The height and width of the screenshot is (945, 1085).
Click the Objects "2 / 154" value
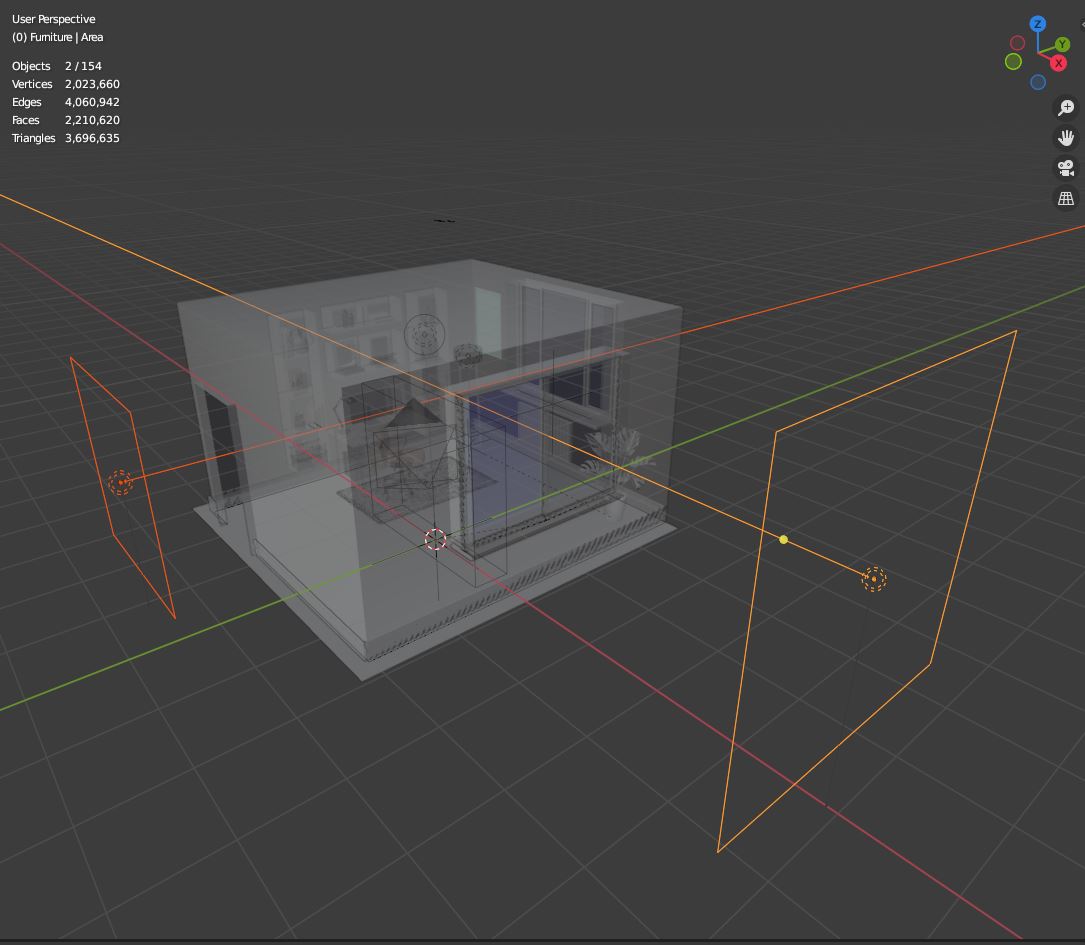[83, 66]
